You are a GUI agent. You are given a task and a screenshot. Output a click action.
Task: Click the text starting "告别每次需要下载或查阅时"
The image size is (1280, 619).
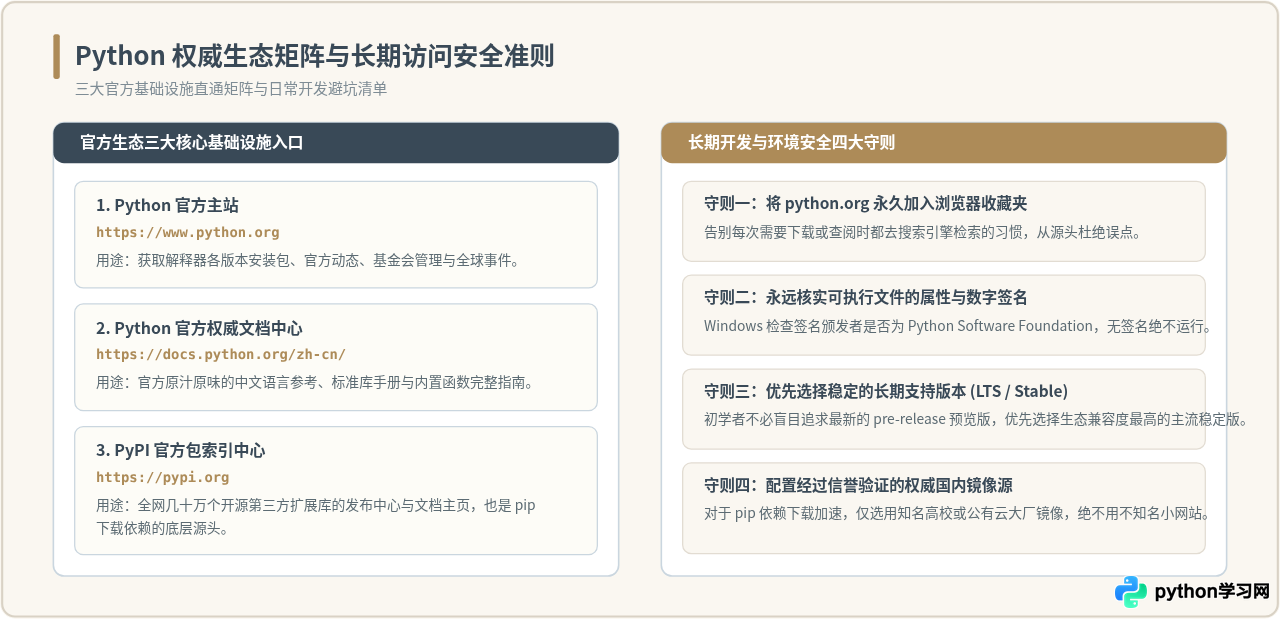click(x=923, y=232)
